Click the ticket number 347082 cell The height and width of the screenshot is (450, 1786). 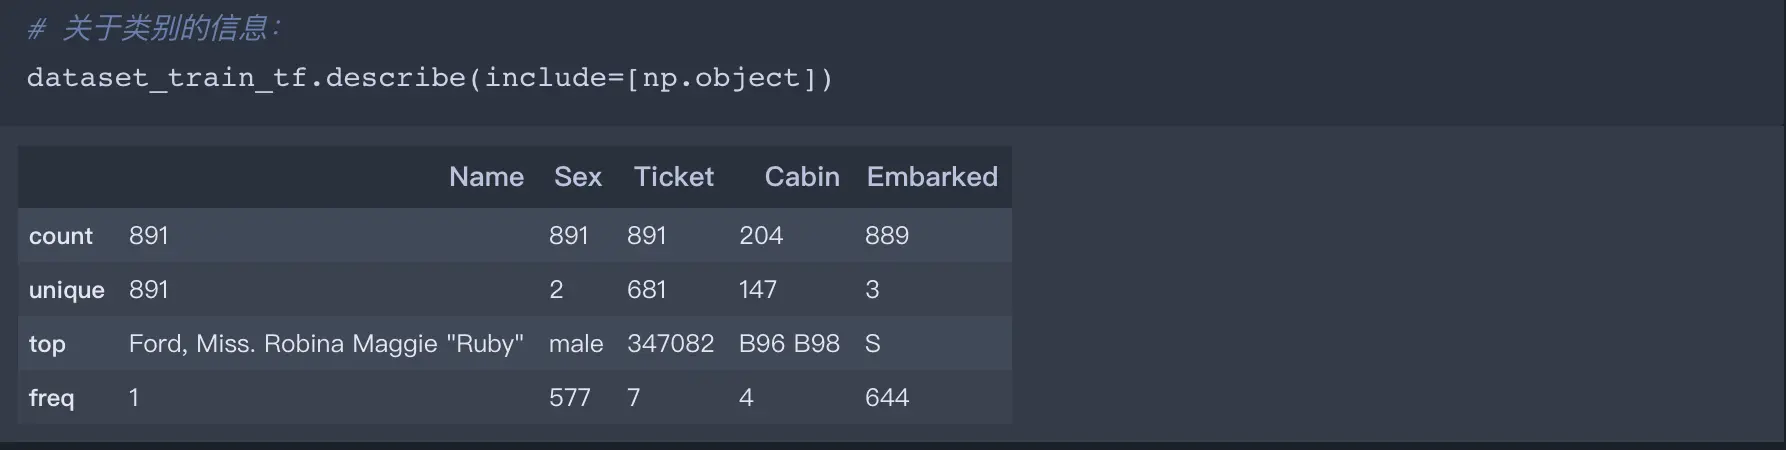(670, 344)
